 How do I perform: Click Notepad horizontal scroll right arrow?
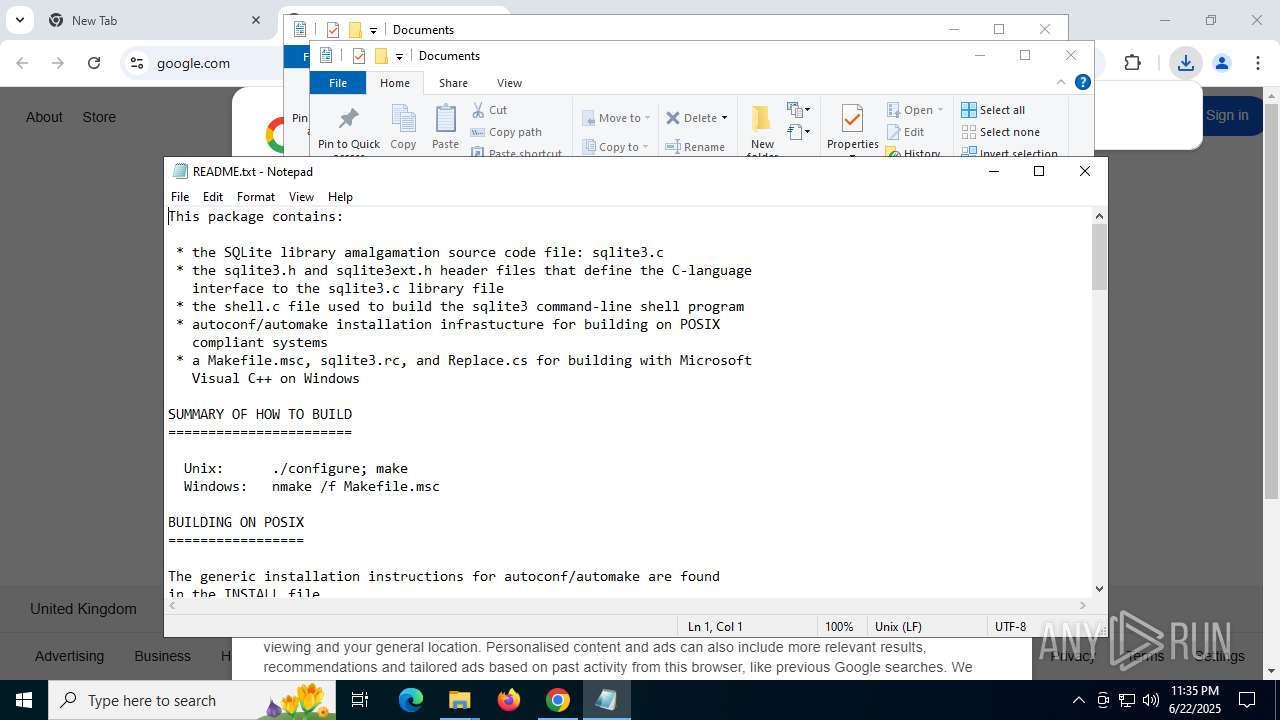click(x=1083, y=605)
